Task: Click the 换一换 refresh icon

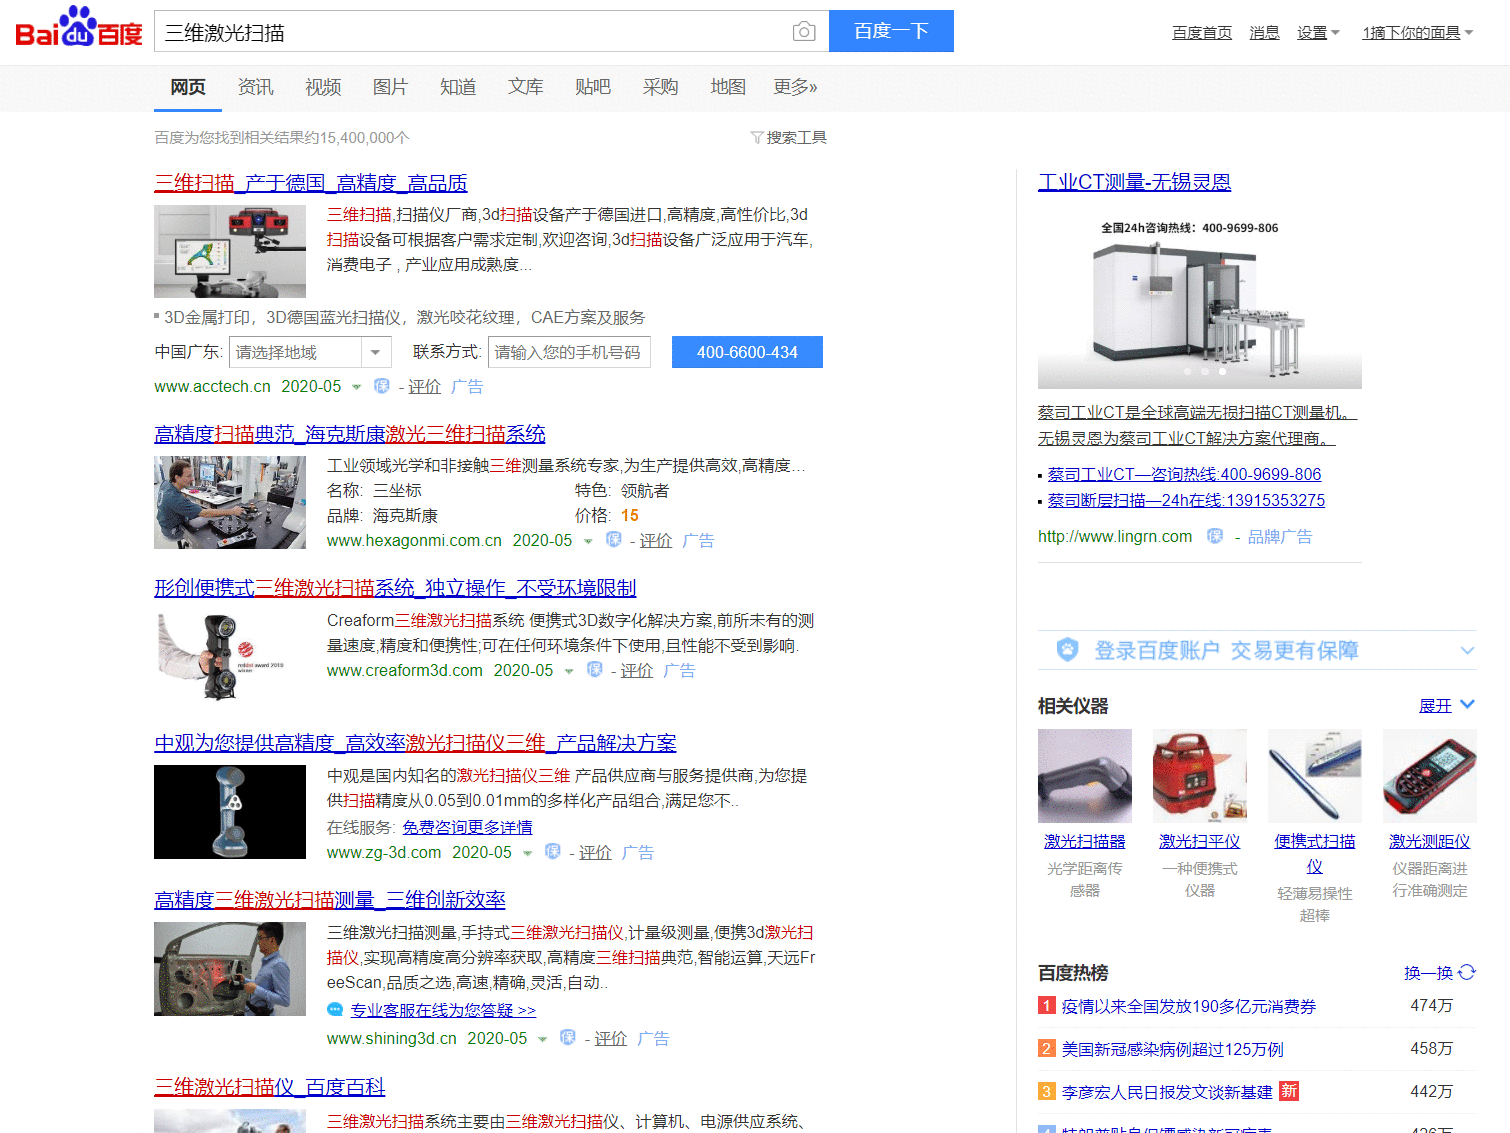Action: 1467,972
